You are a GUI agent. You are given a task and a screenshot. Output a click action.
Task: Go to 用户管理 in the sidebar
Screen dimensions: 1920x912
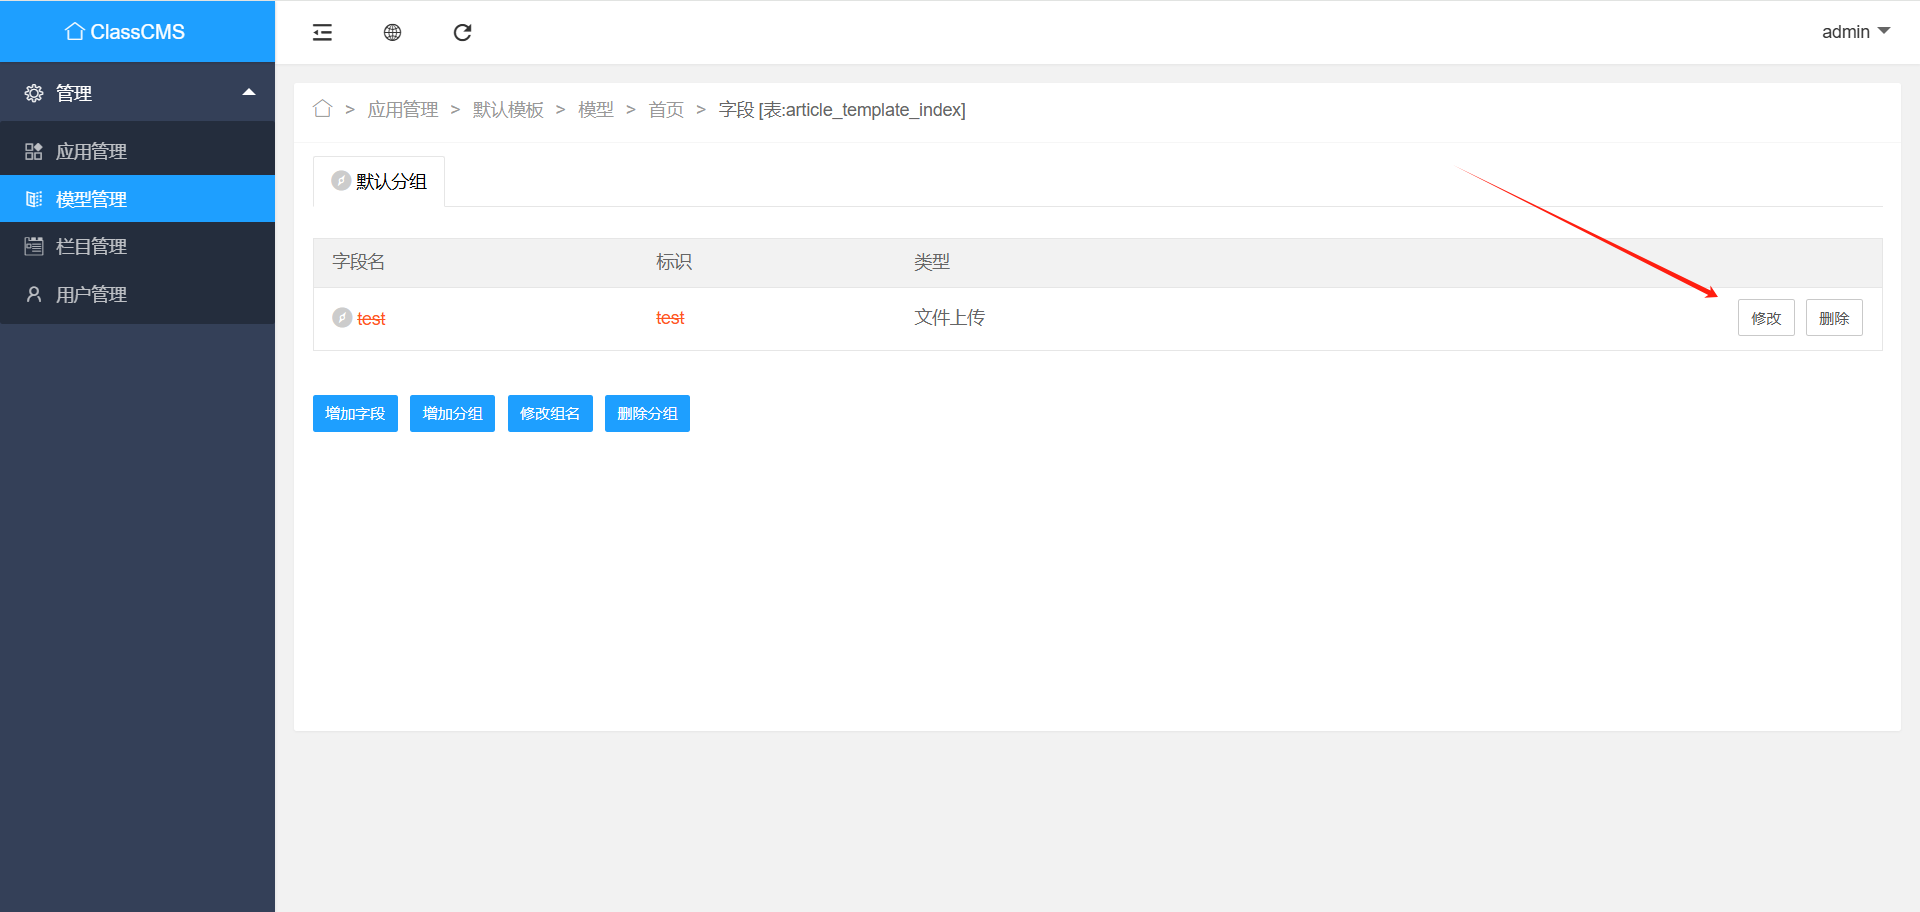click(91, 294)
